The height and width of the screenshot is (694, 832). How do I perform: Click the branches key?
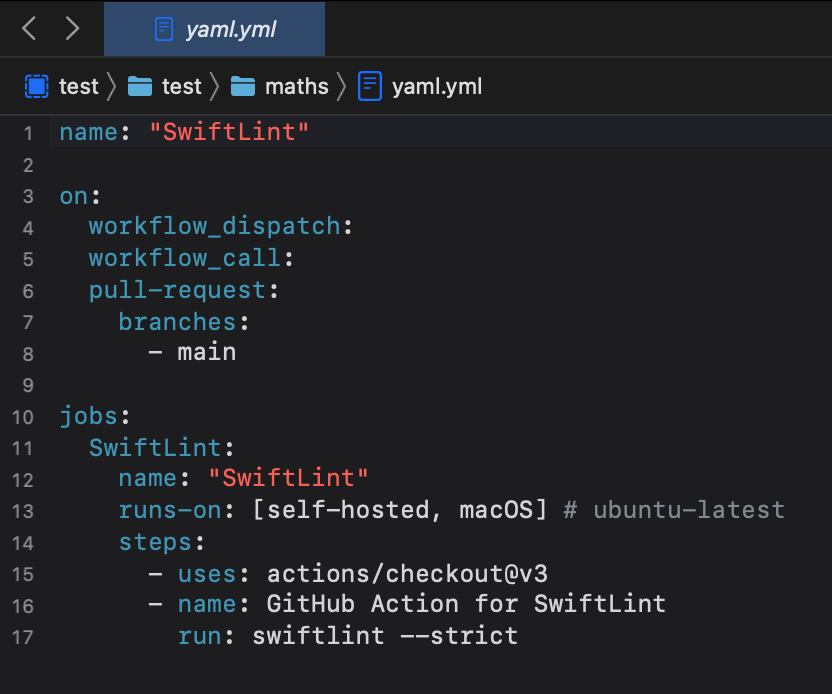[x=177, y=322]
